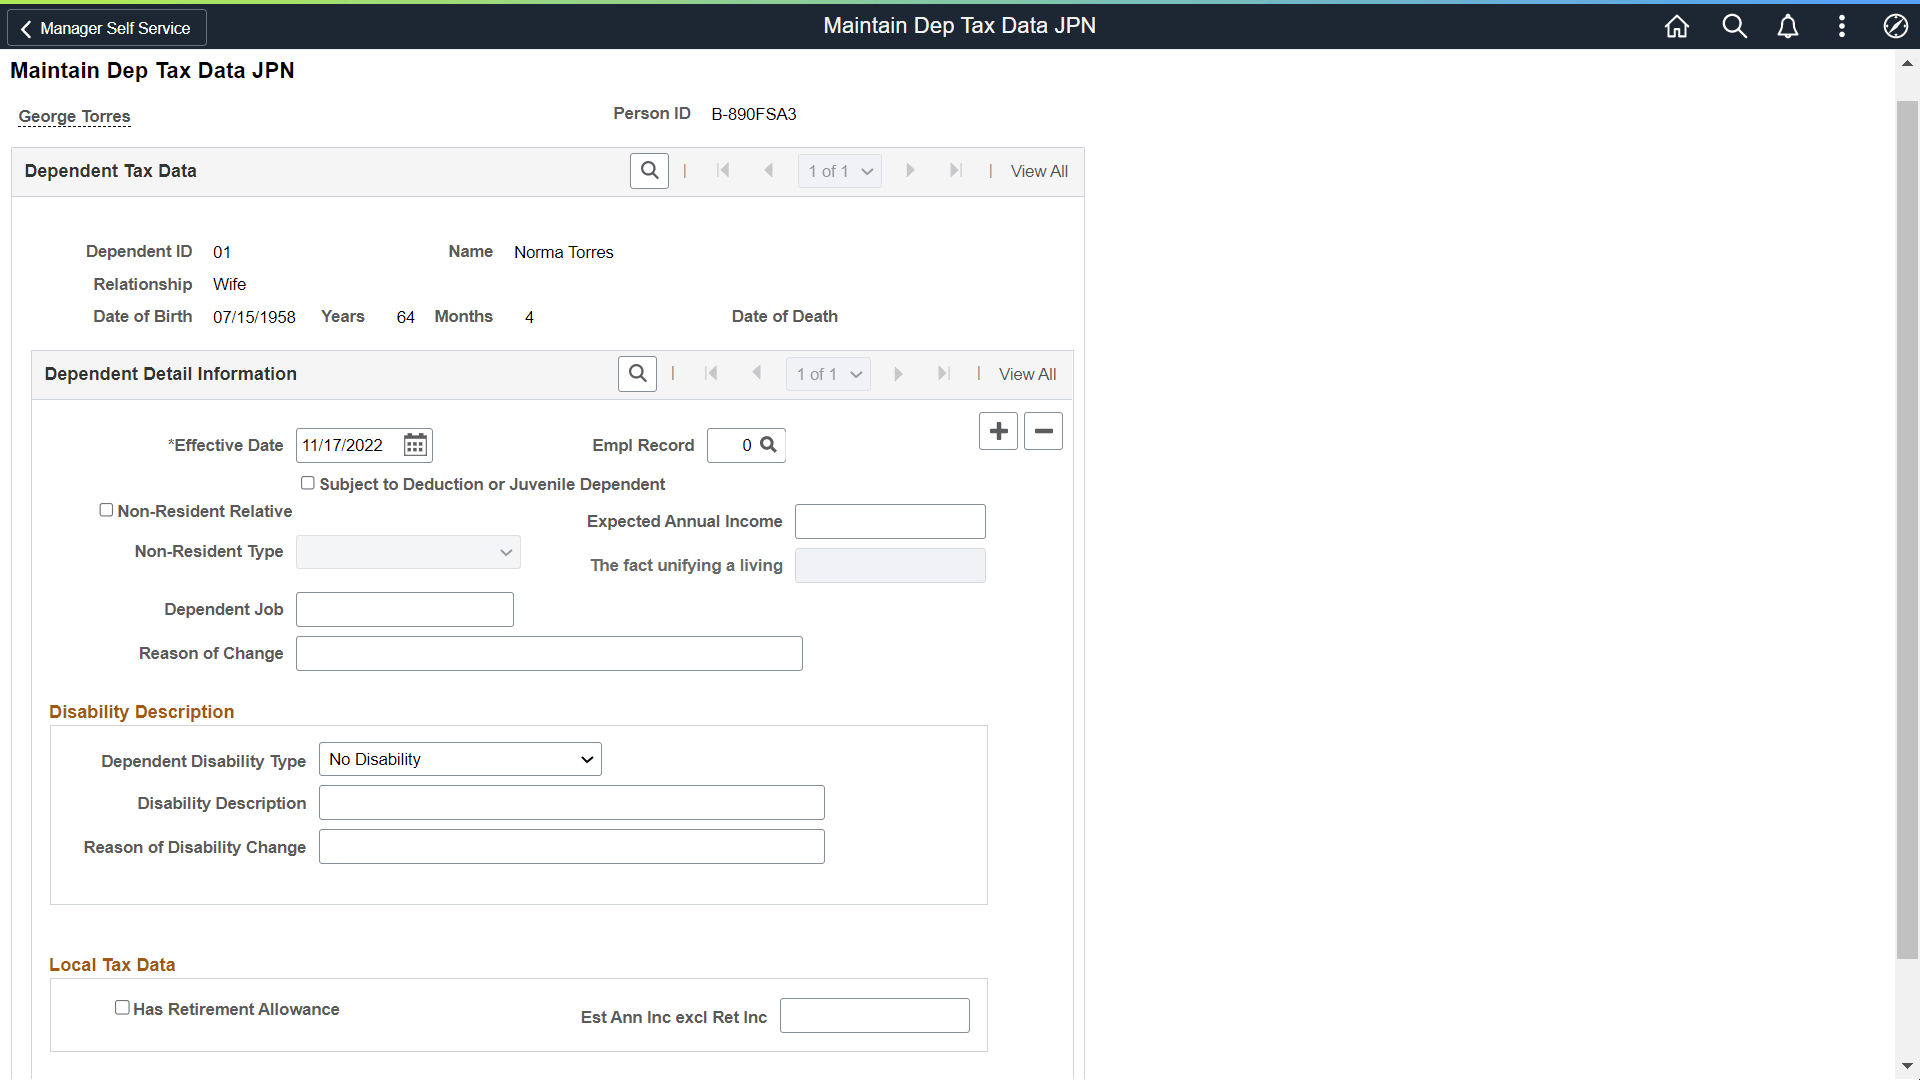Open the three-dot actions menu
This screenshot has width=1920, height=1080.
coord(1842,27)
